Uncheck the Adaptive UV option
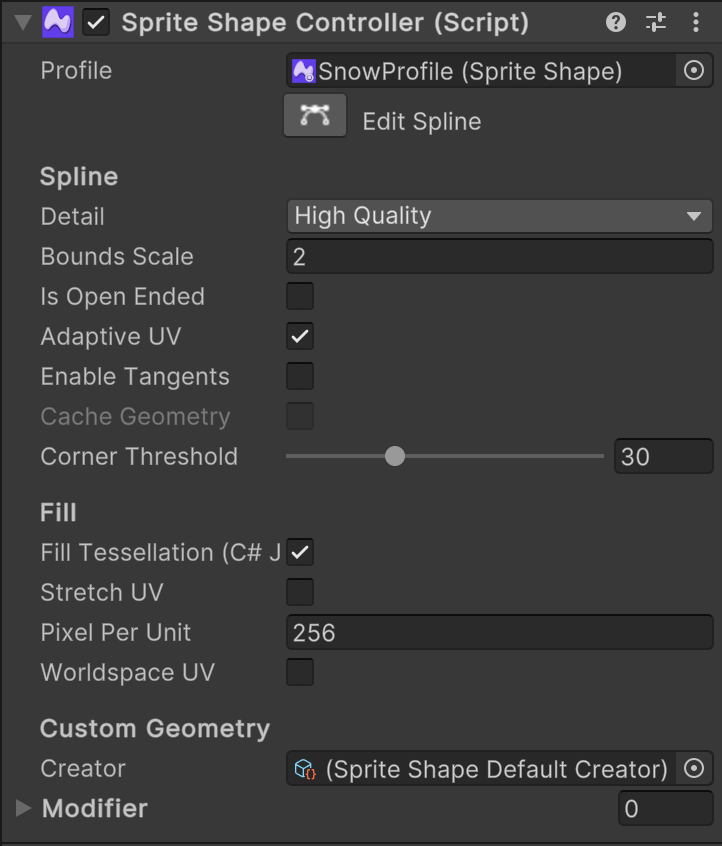The width and height of the screenshot is (722, 846). click(300, 336)
